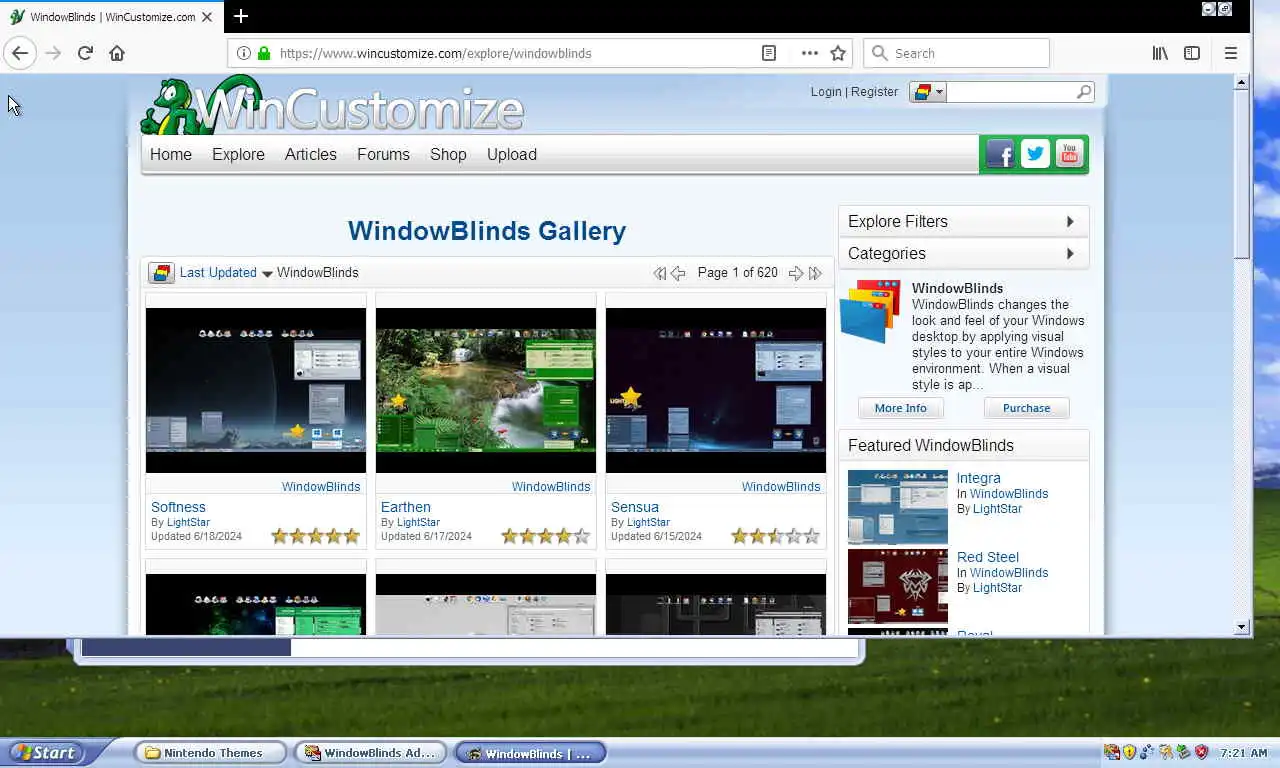Click the Register link
Viewport: 1280px width, 768px height.
(x=874, y=92)
